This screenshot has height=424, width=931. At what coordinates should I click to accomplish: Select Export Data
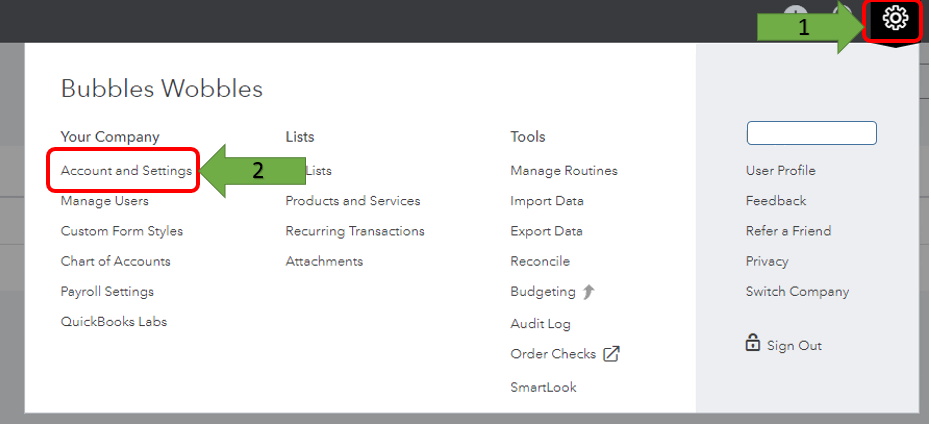click(x=546, y=231)
